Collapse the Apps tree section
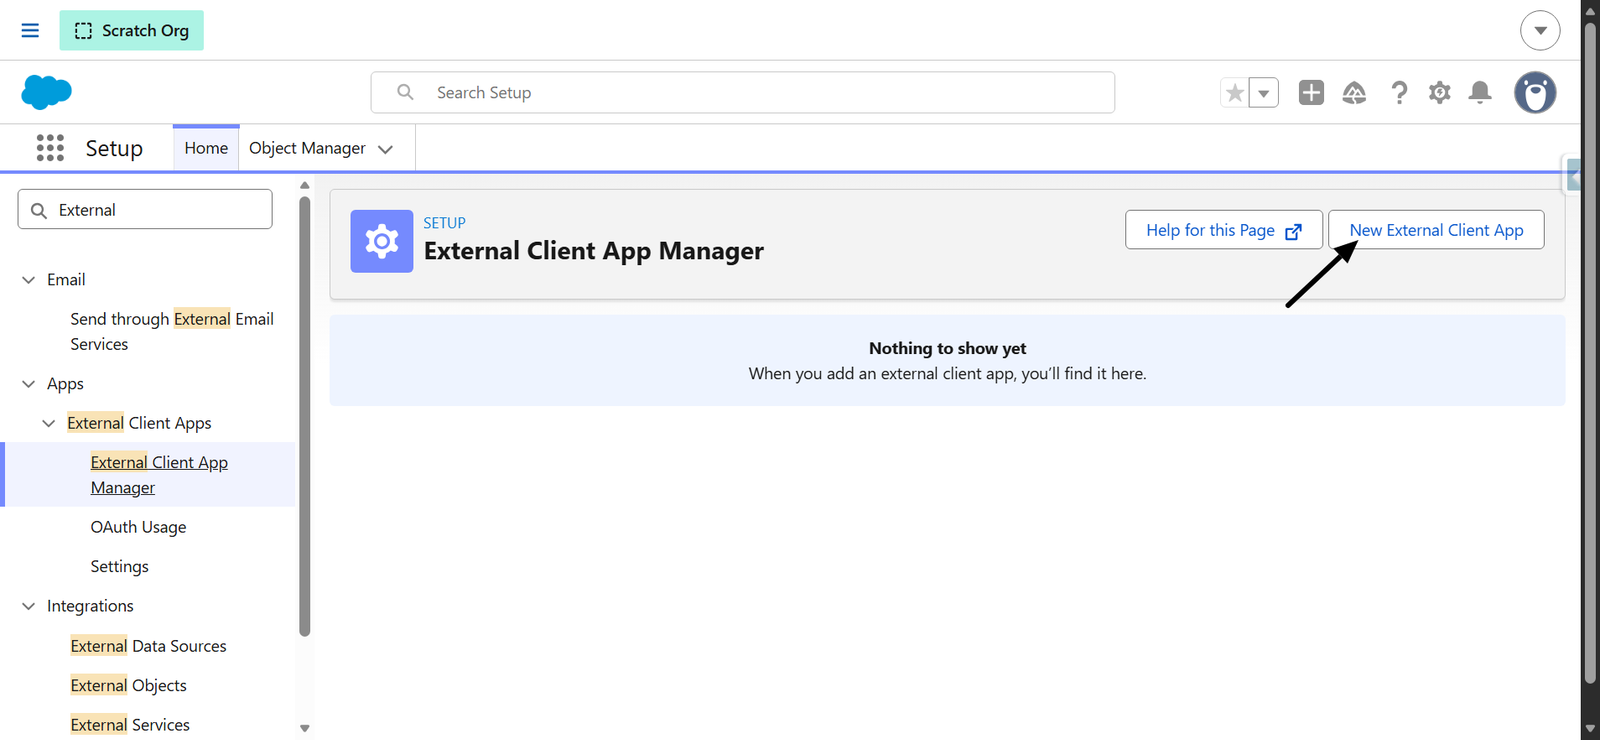The width and height of the screenshot is (1600, 740). pyautogui.click(x=28, y=384)
